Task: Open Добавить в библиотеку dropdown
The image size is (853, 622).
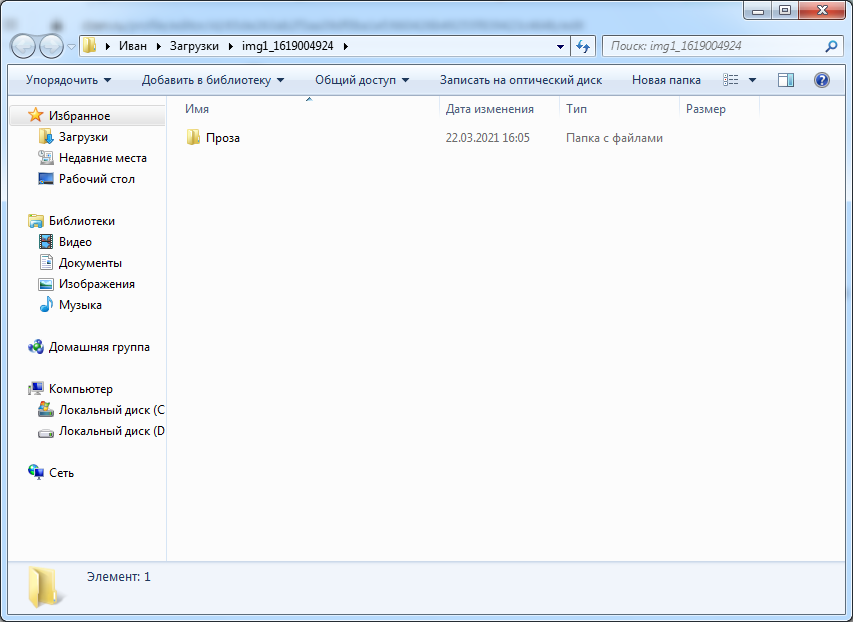Action: (x=213, y=81)
